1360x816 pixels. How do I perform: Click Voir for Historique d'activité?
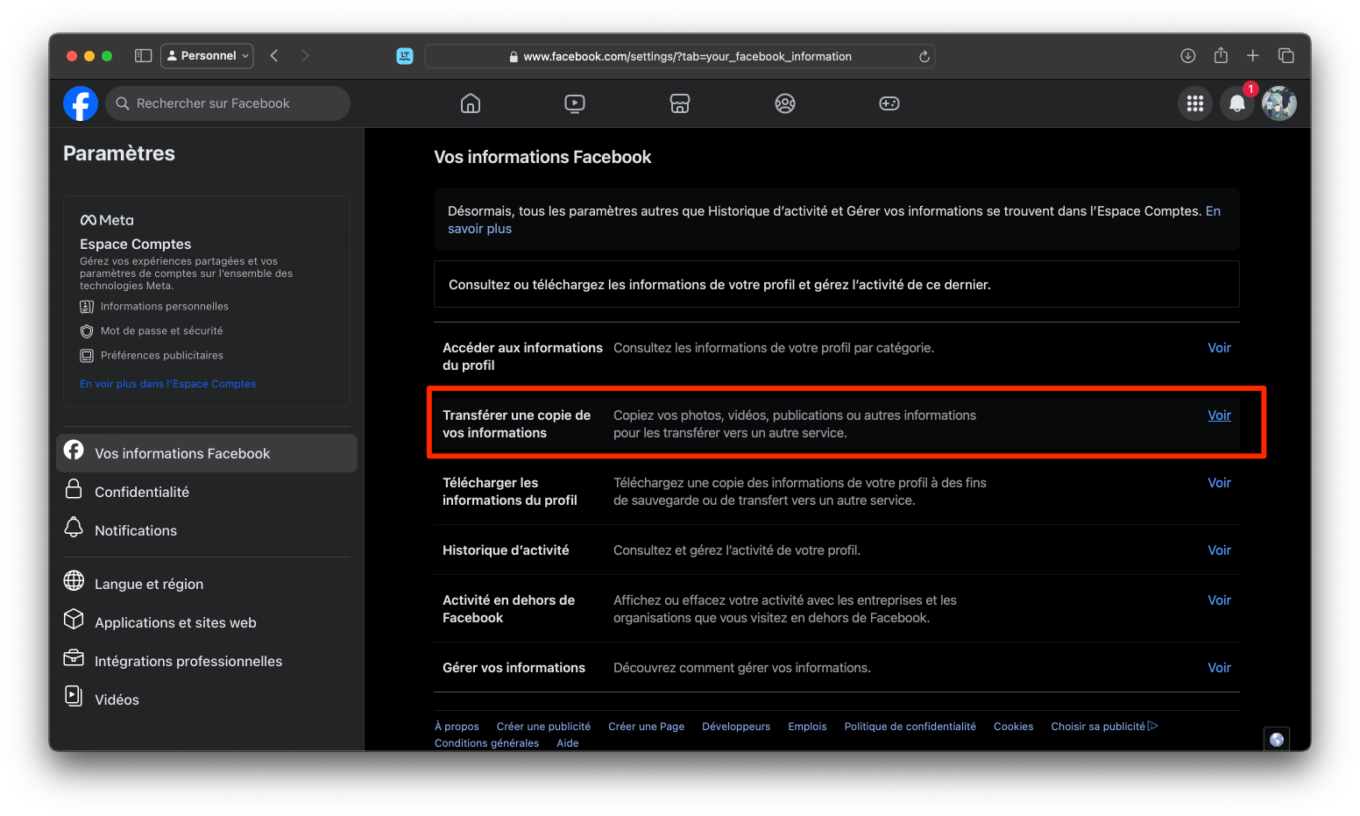[x=1219, y=550]
